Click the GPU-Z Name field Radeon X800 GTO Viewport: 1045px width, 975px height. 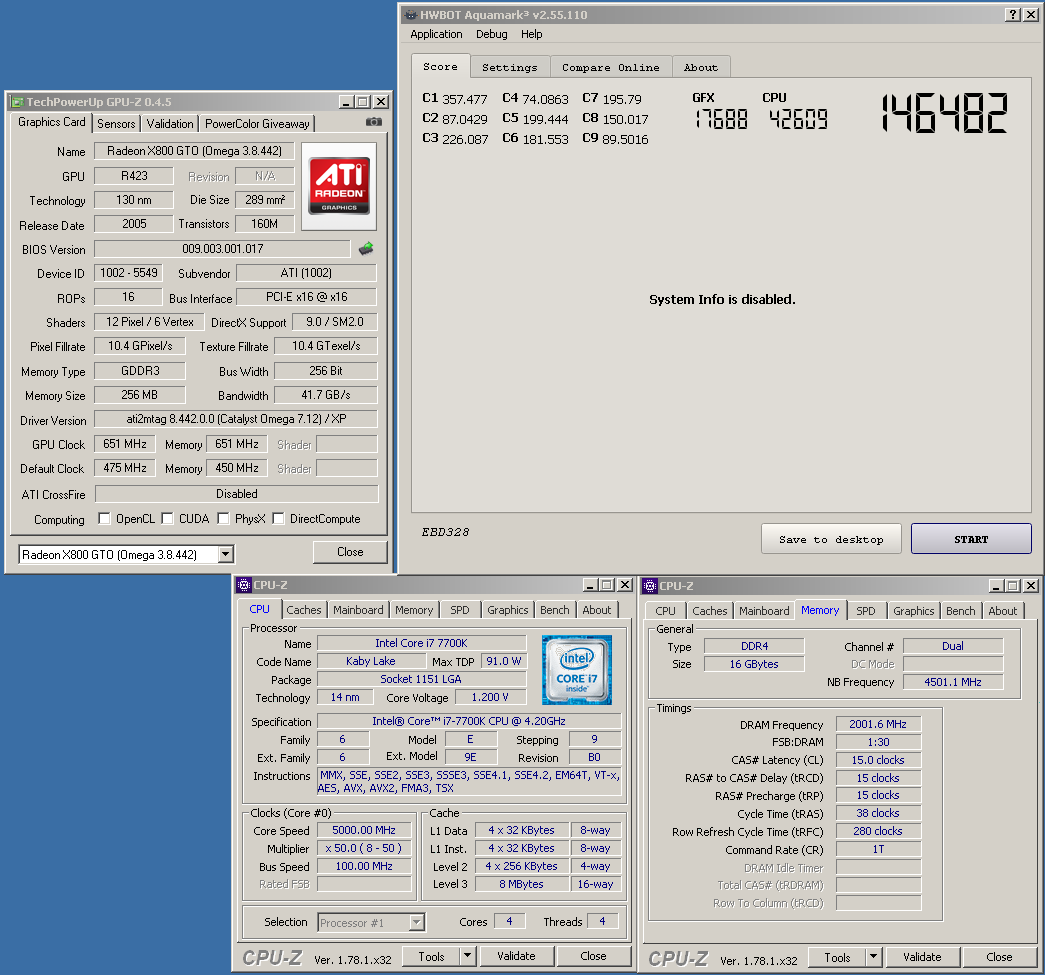194,151
